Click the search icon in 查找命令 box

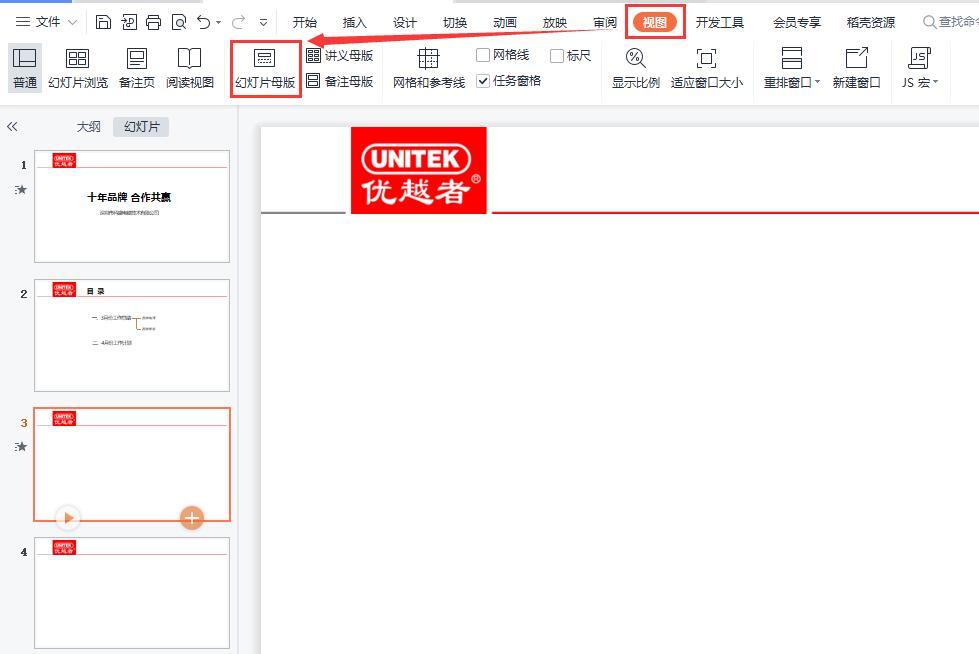point(930,22)
